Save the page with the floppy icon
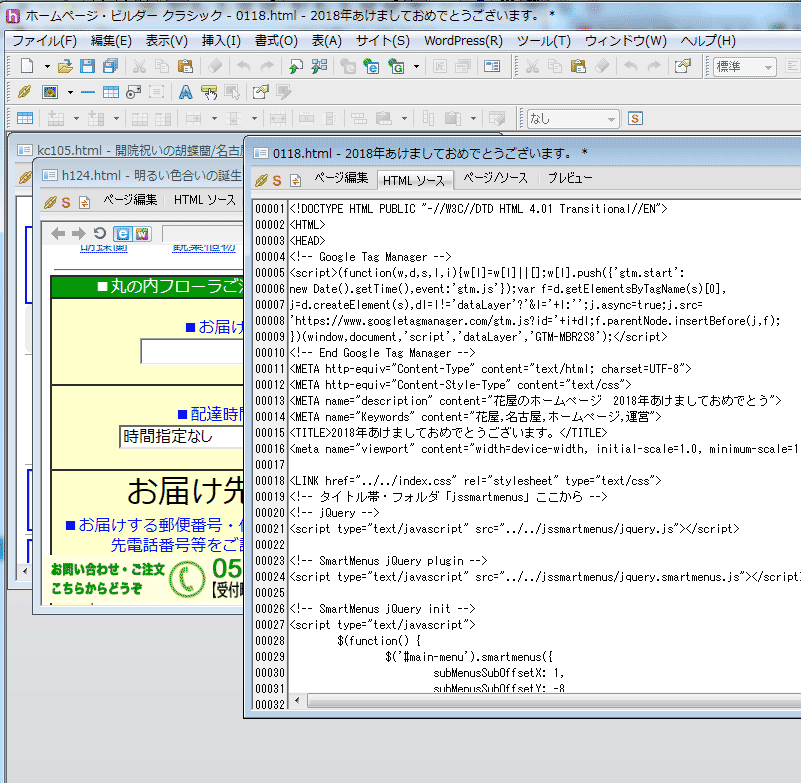This screenshot has width=801, height=783. tap(87, 66)
